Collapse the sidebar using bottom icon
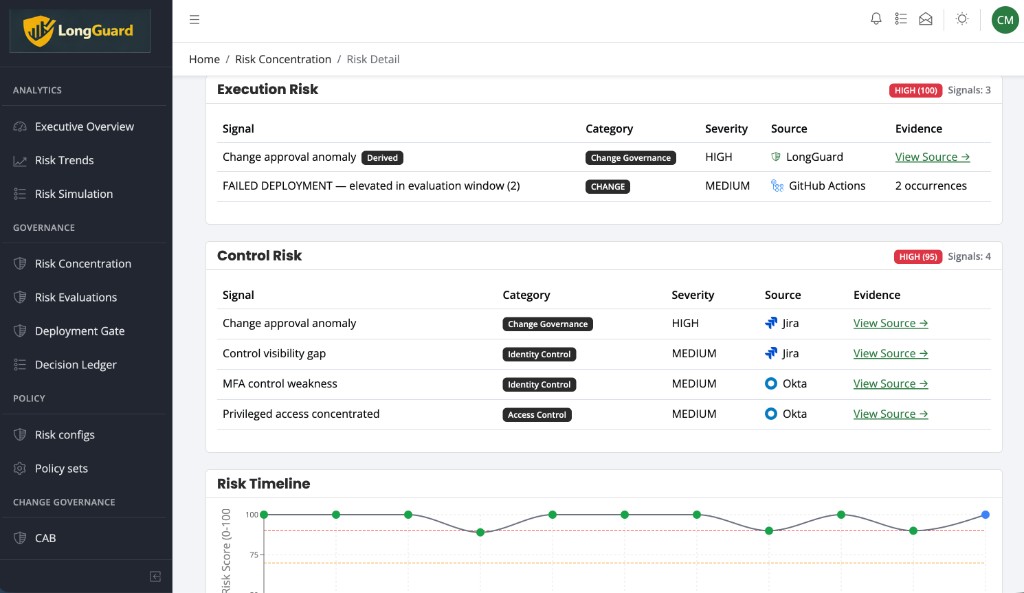Image resolution: width=1024 pixels, height=593 pixels. coord(155,576)
